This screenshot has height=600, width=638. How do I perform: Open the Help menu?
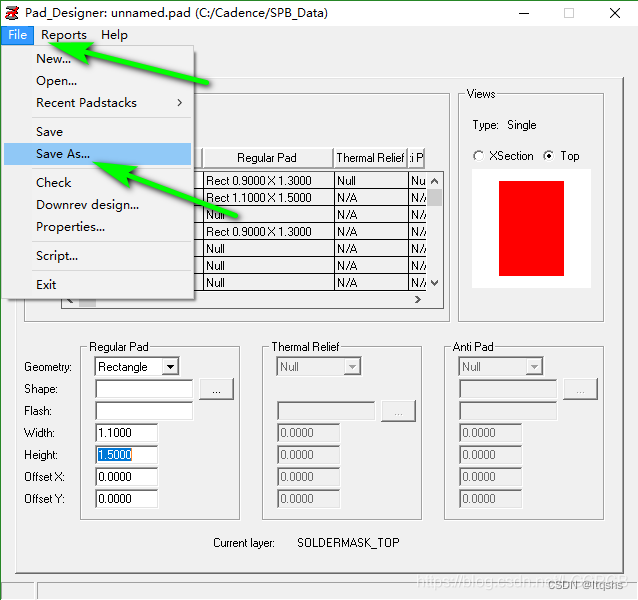pyautogui.click(x=114, y=35)
